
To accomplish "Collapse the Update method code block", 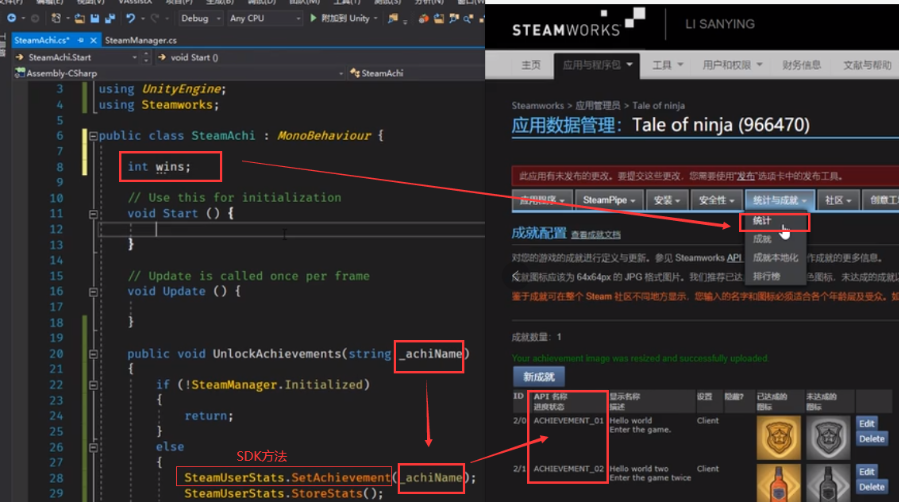I will (x=93, y=292).
